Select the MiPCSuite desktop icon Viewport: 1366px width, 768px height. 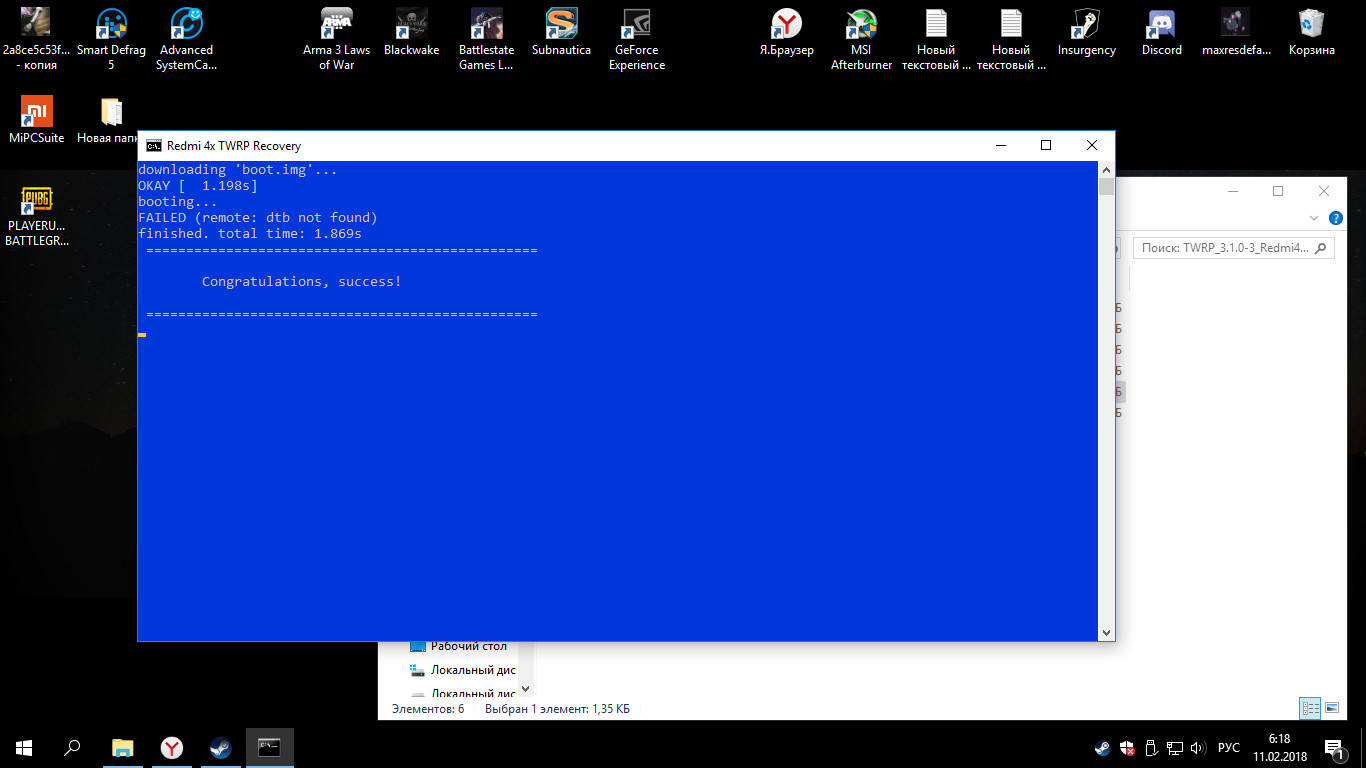[36, 119]
